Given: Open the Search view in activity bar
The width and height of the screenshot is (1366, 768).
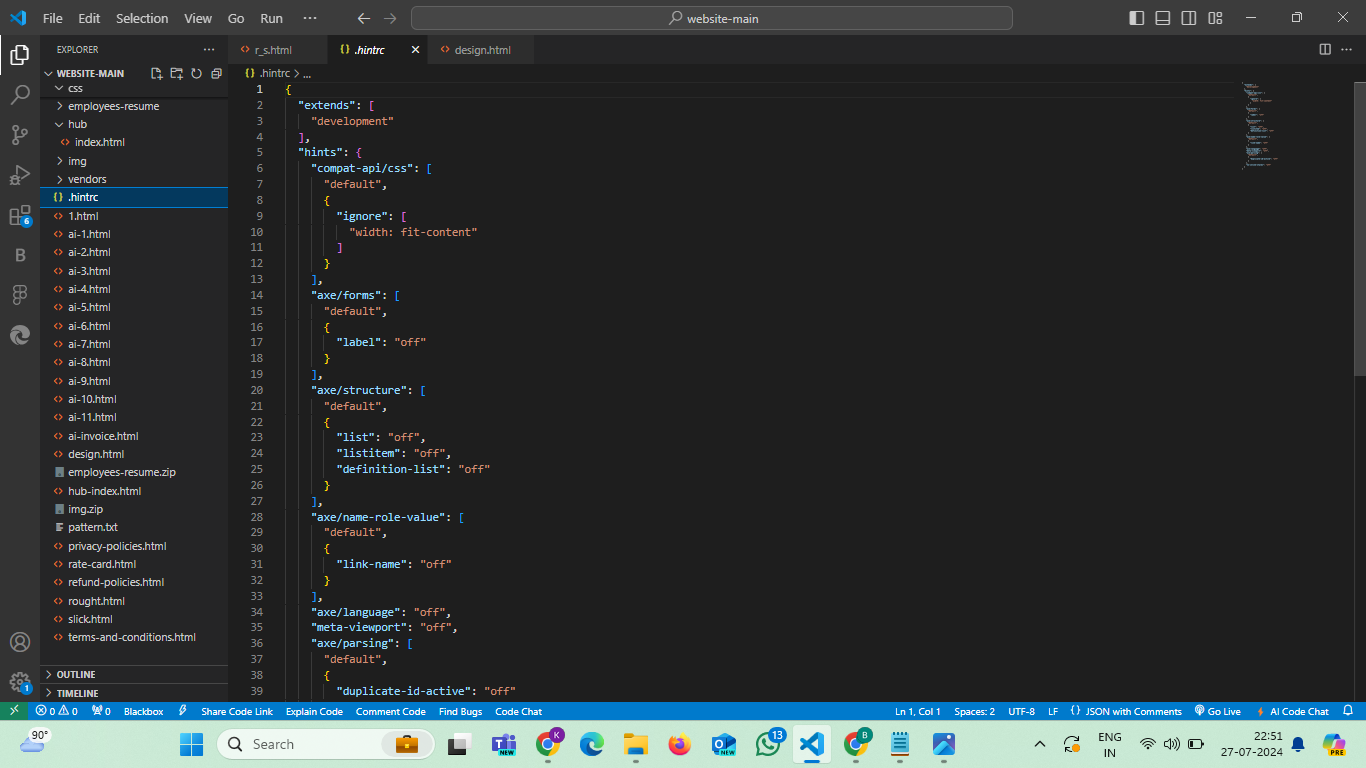Looking at the screenshot, I should tap(20, 95).
